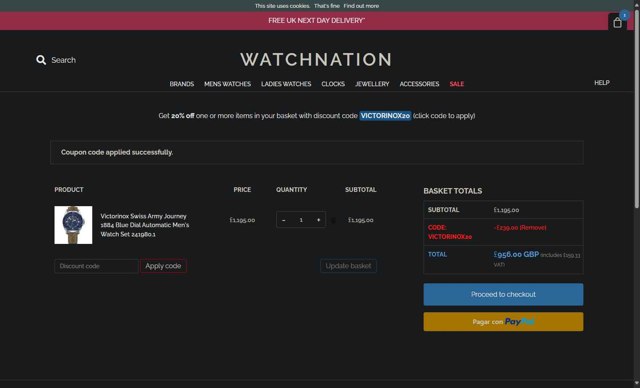Go to the Sale section
Screen dimensions: 640x388
tap(457, 84)
